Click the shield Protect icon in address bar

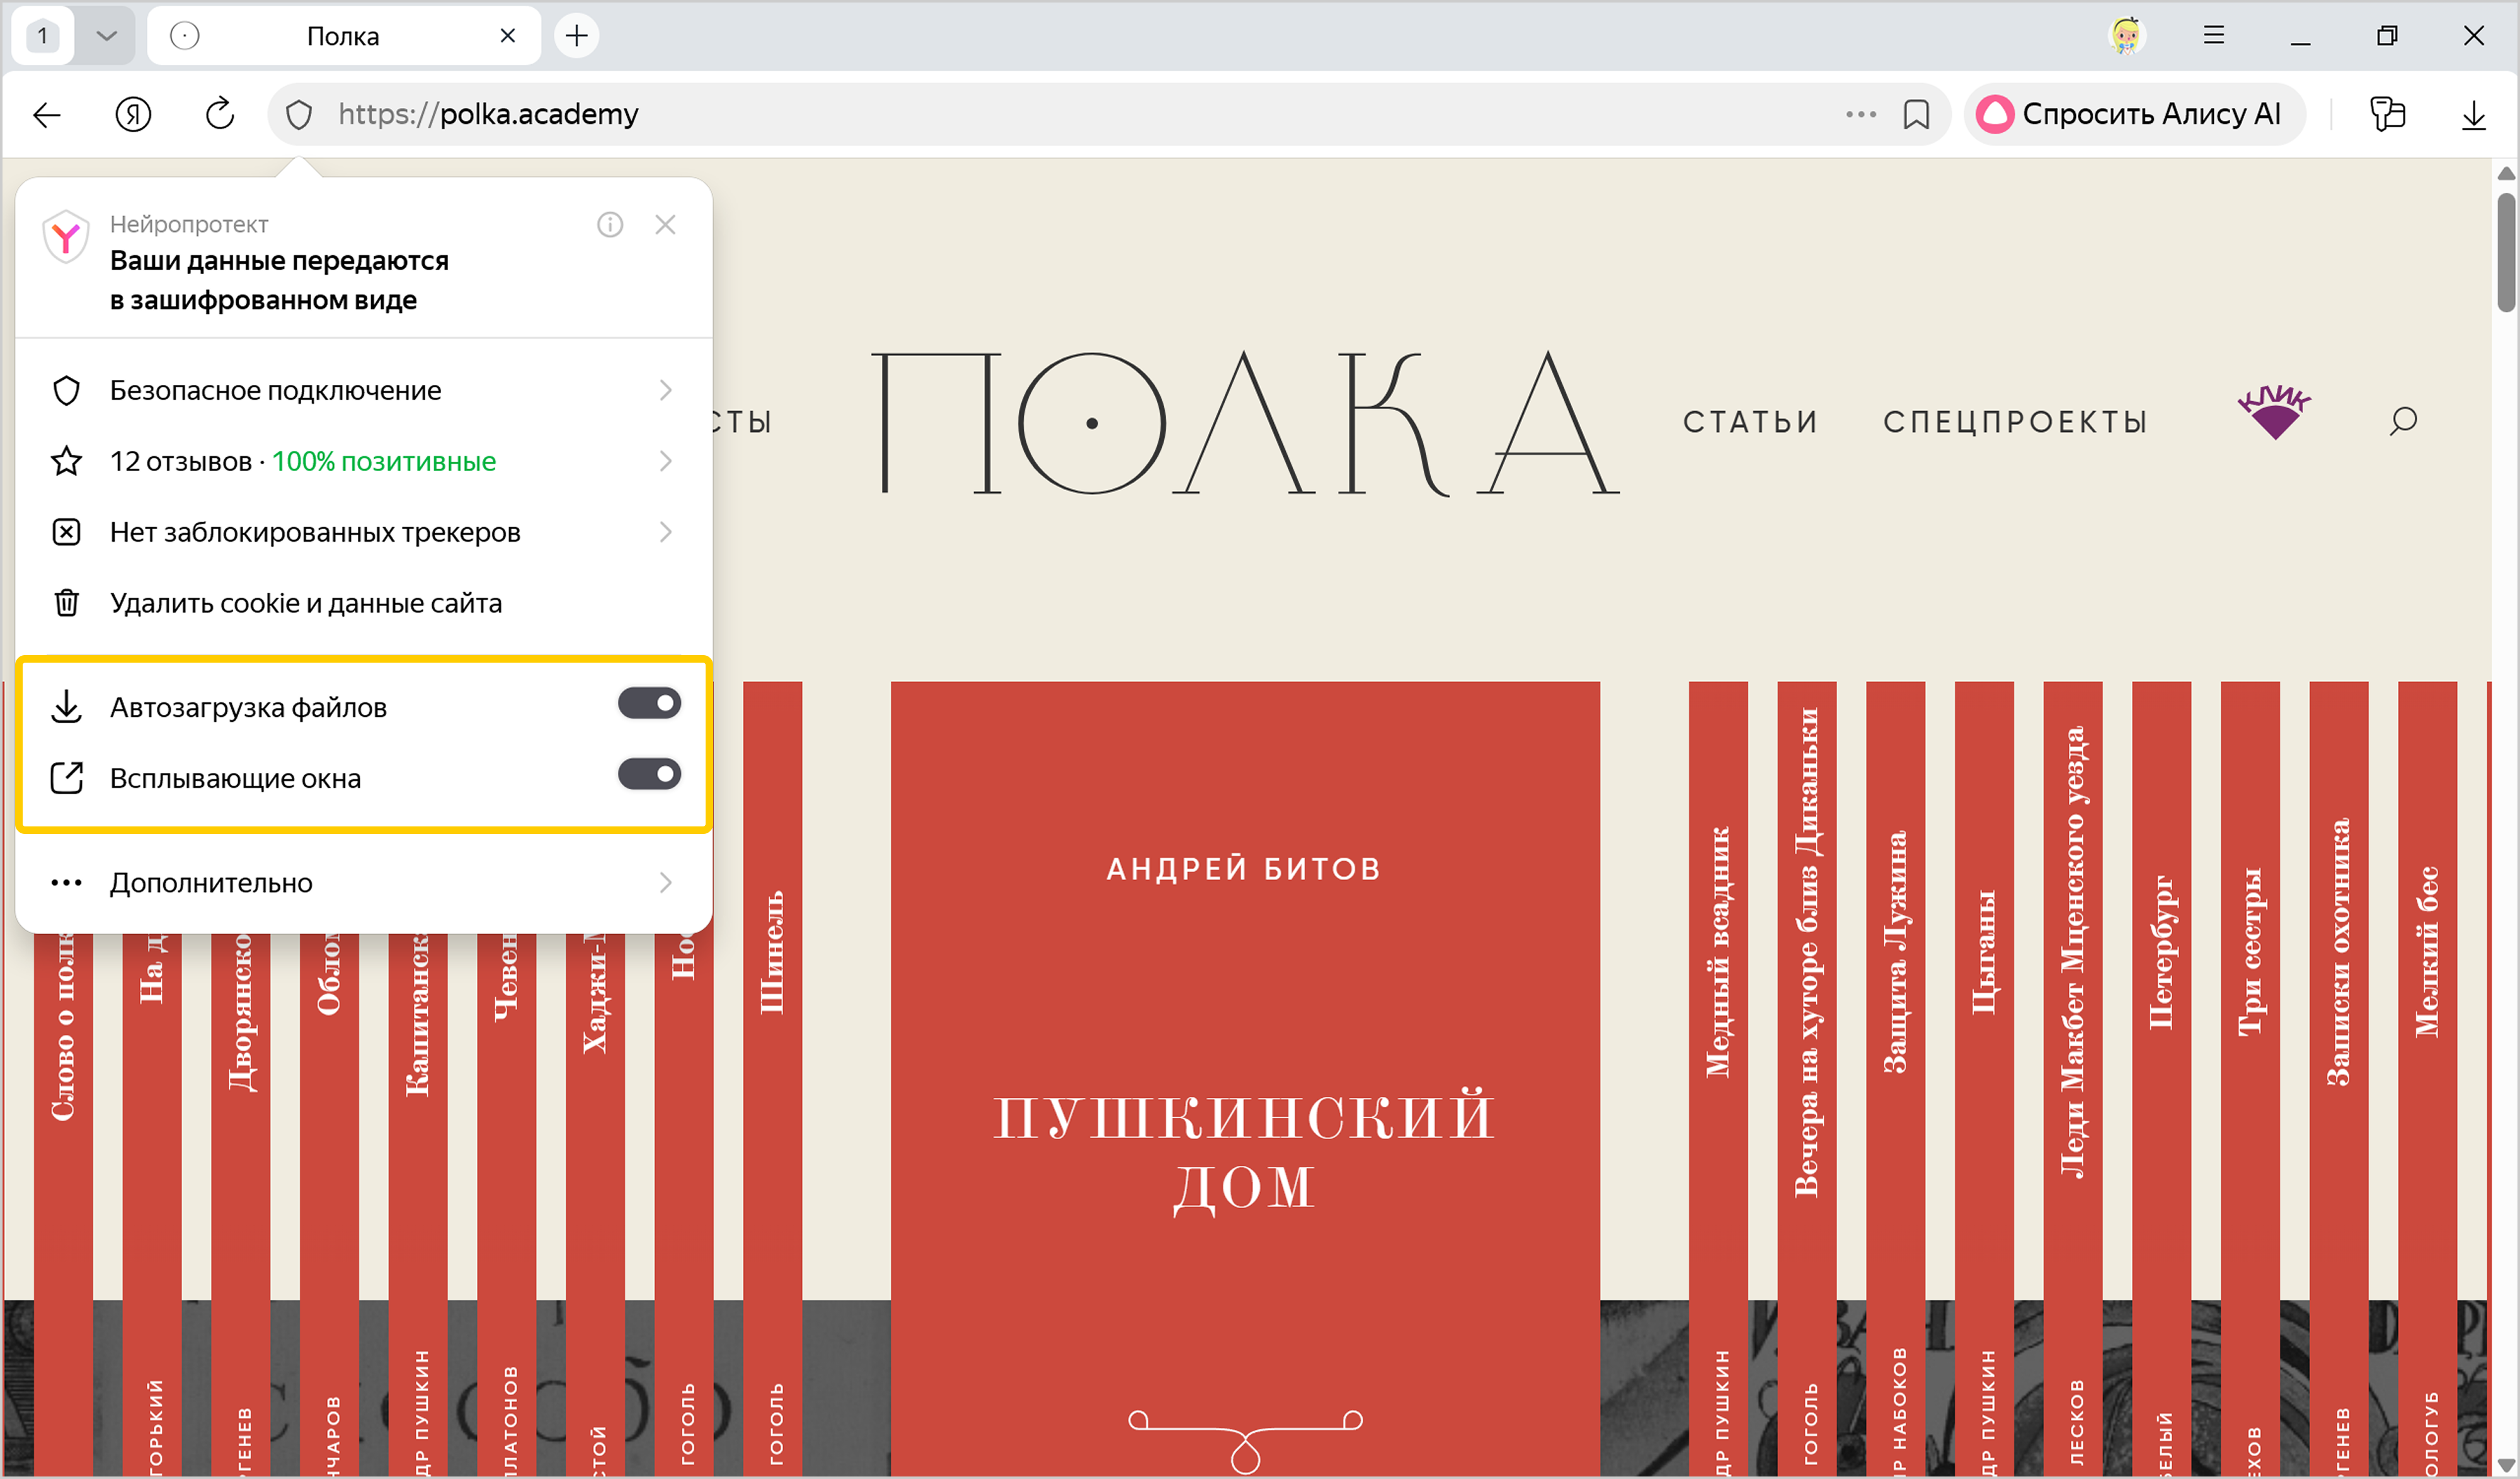tap(299, 114)
